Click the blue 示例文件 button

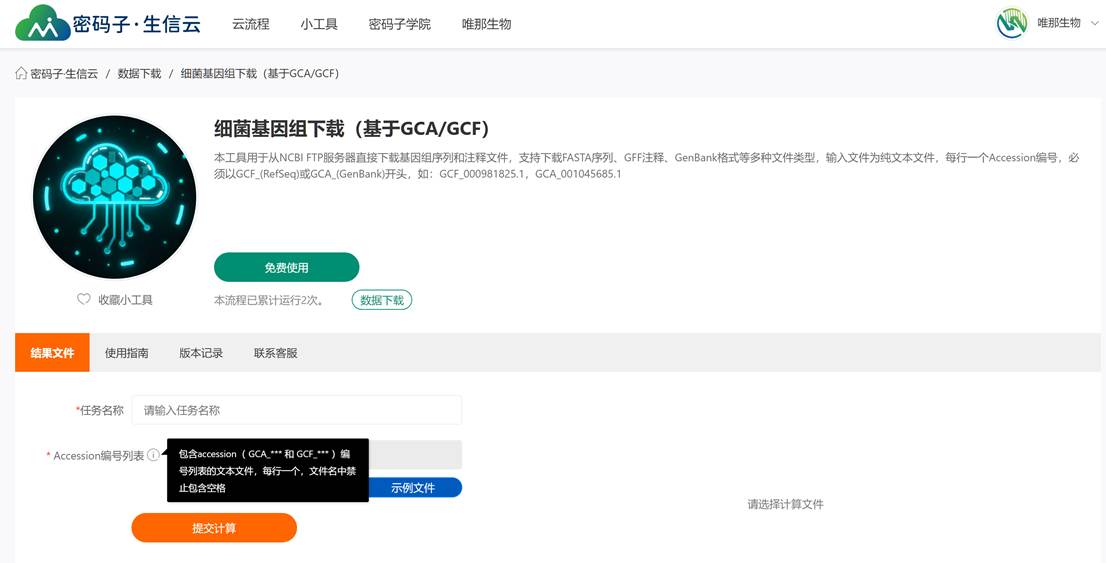414,488
